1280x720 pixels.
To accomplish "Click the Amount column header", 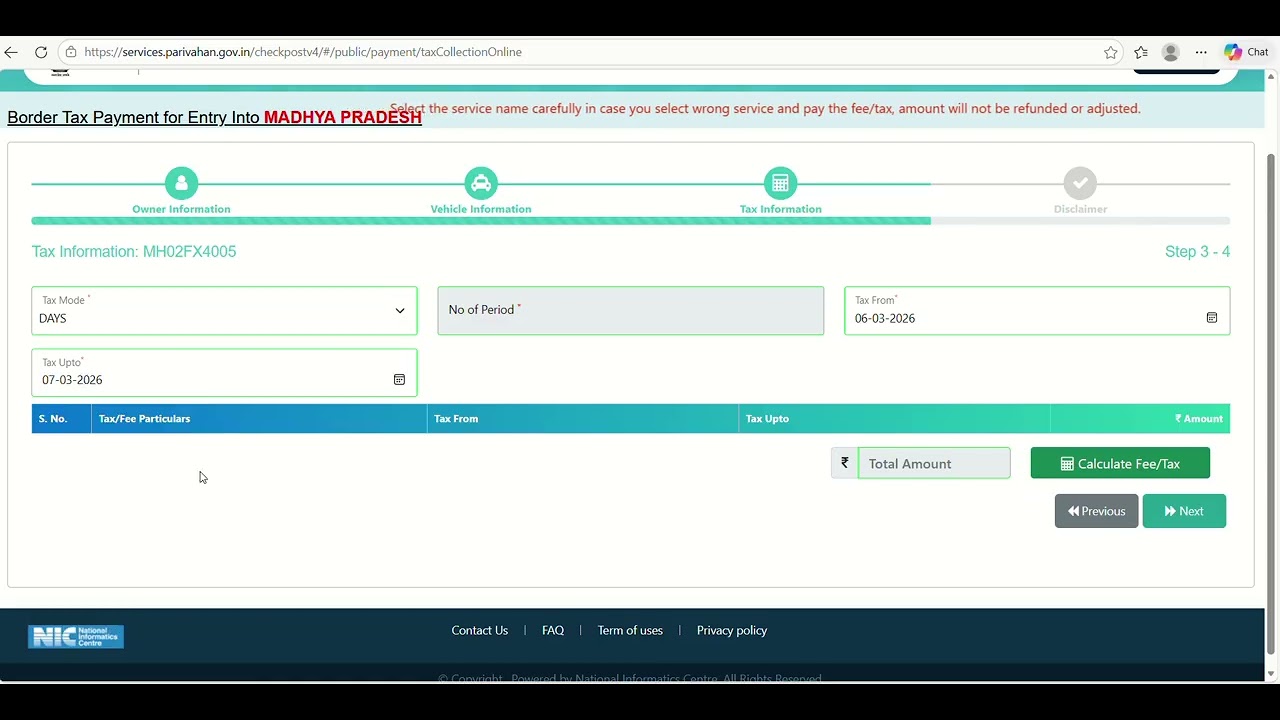I will (x=1140, y=419).
